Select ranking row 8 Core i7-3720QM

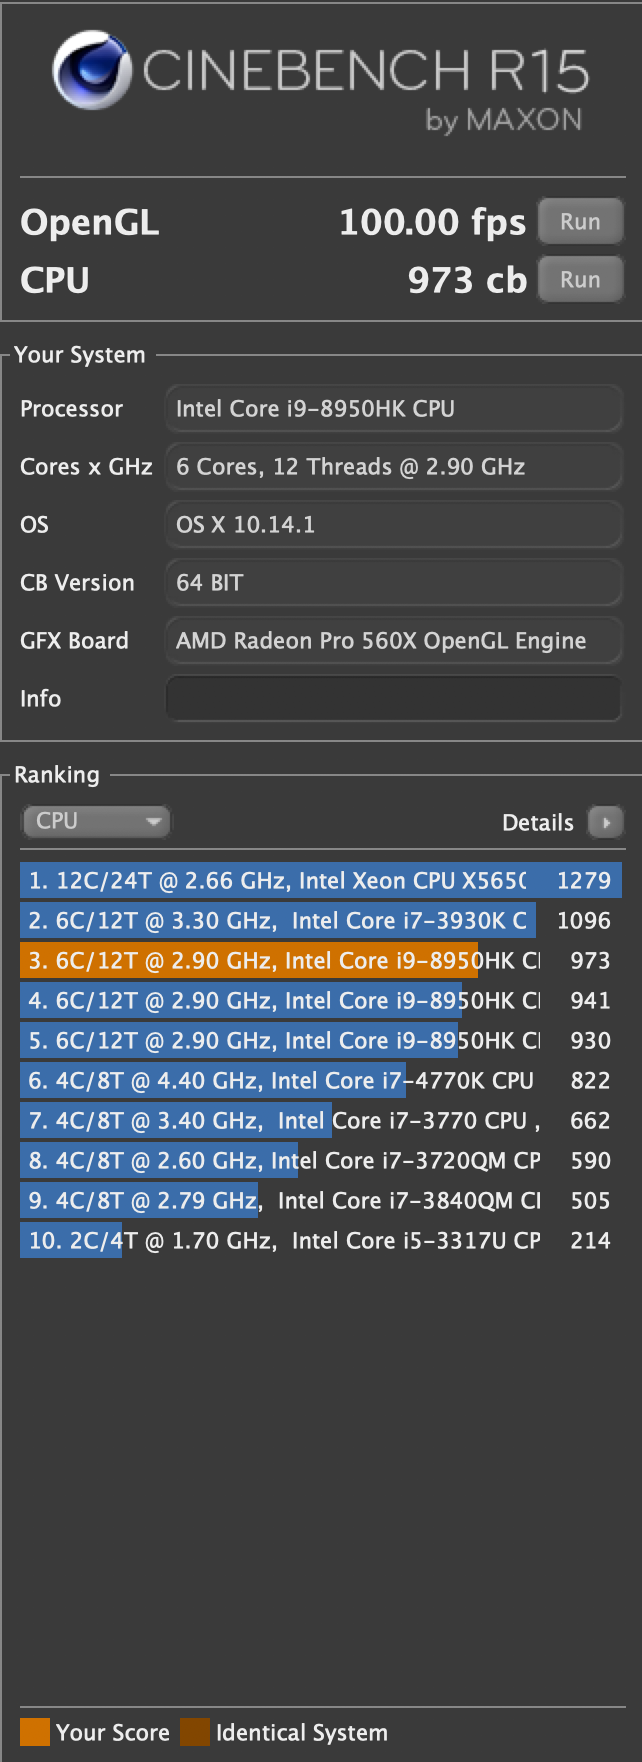point(321,1160)
